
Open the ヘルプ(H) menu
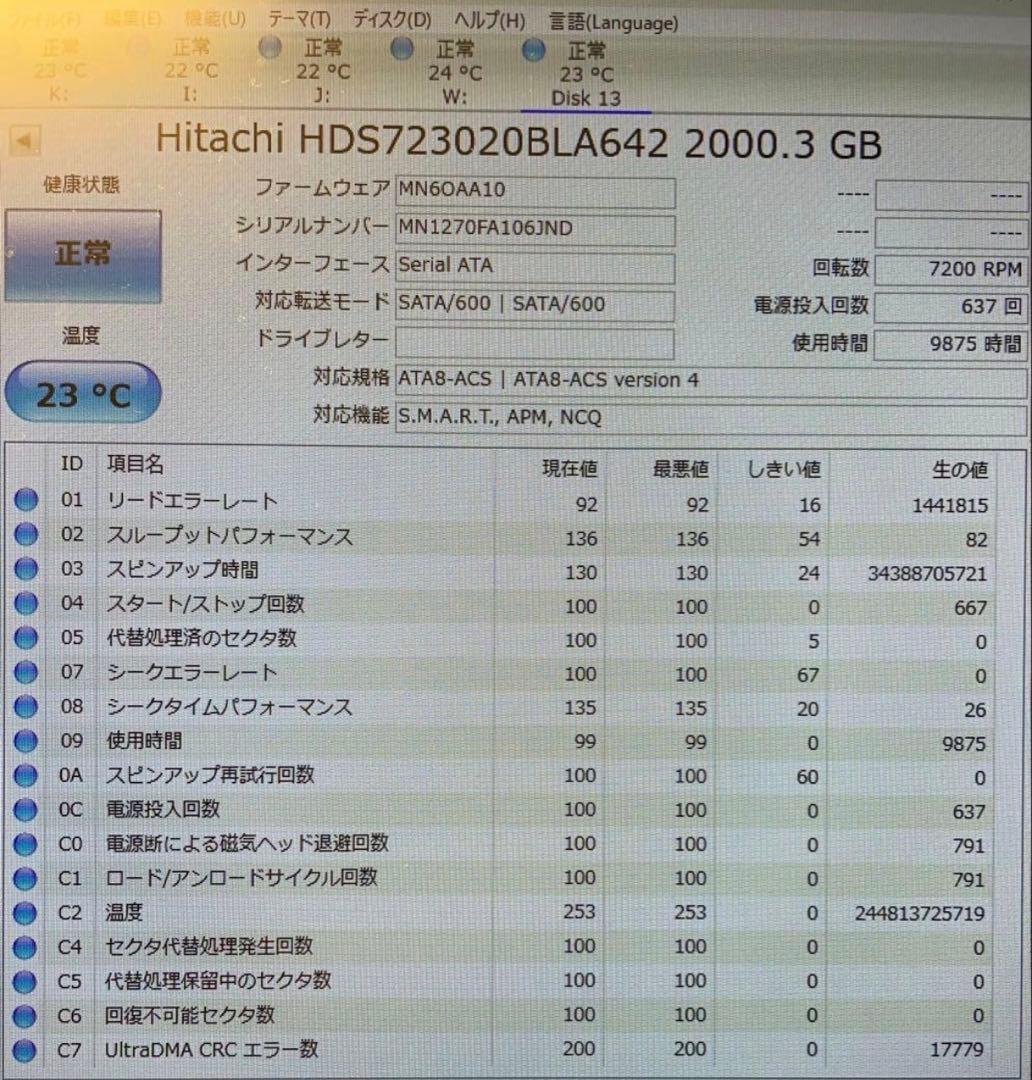coord(487,20)
